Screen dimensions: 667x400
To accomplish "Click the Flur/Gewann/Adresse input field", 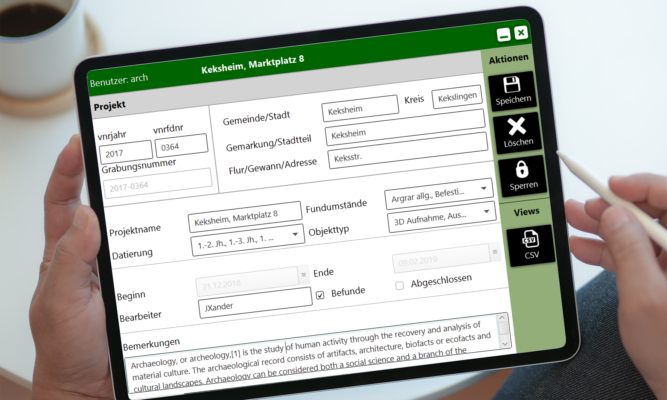I will [406, 156].
